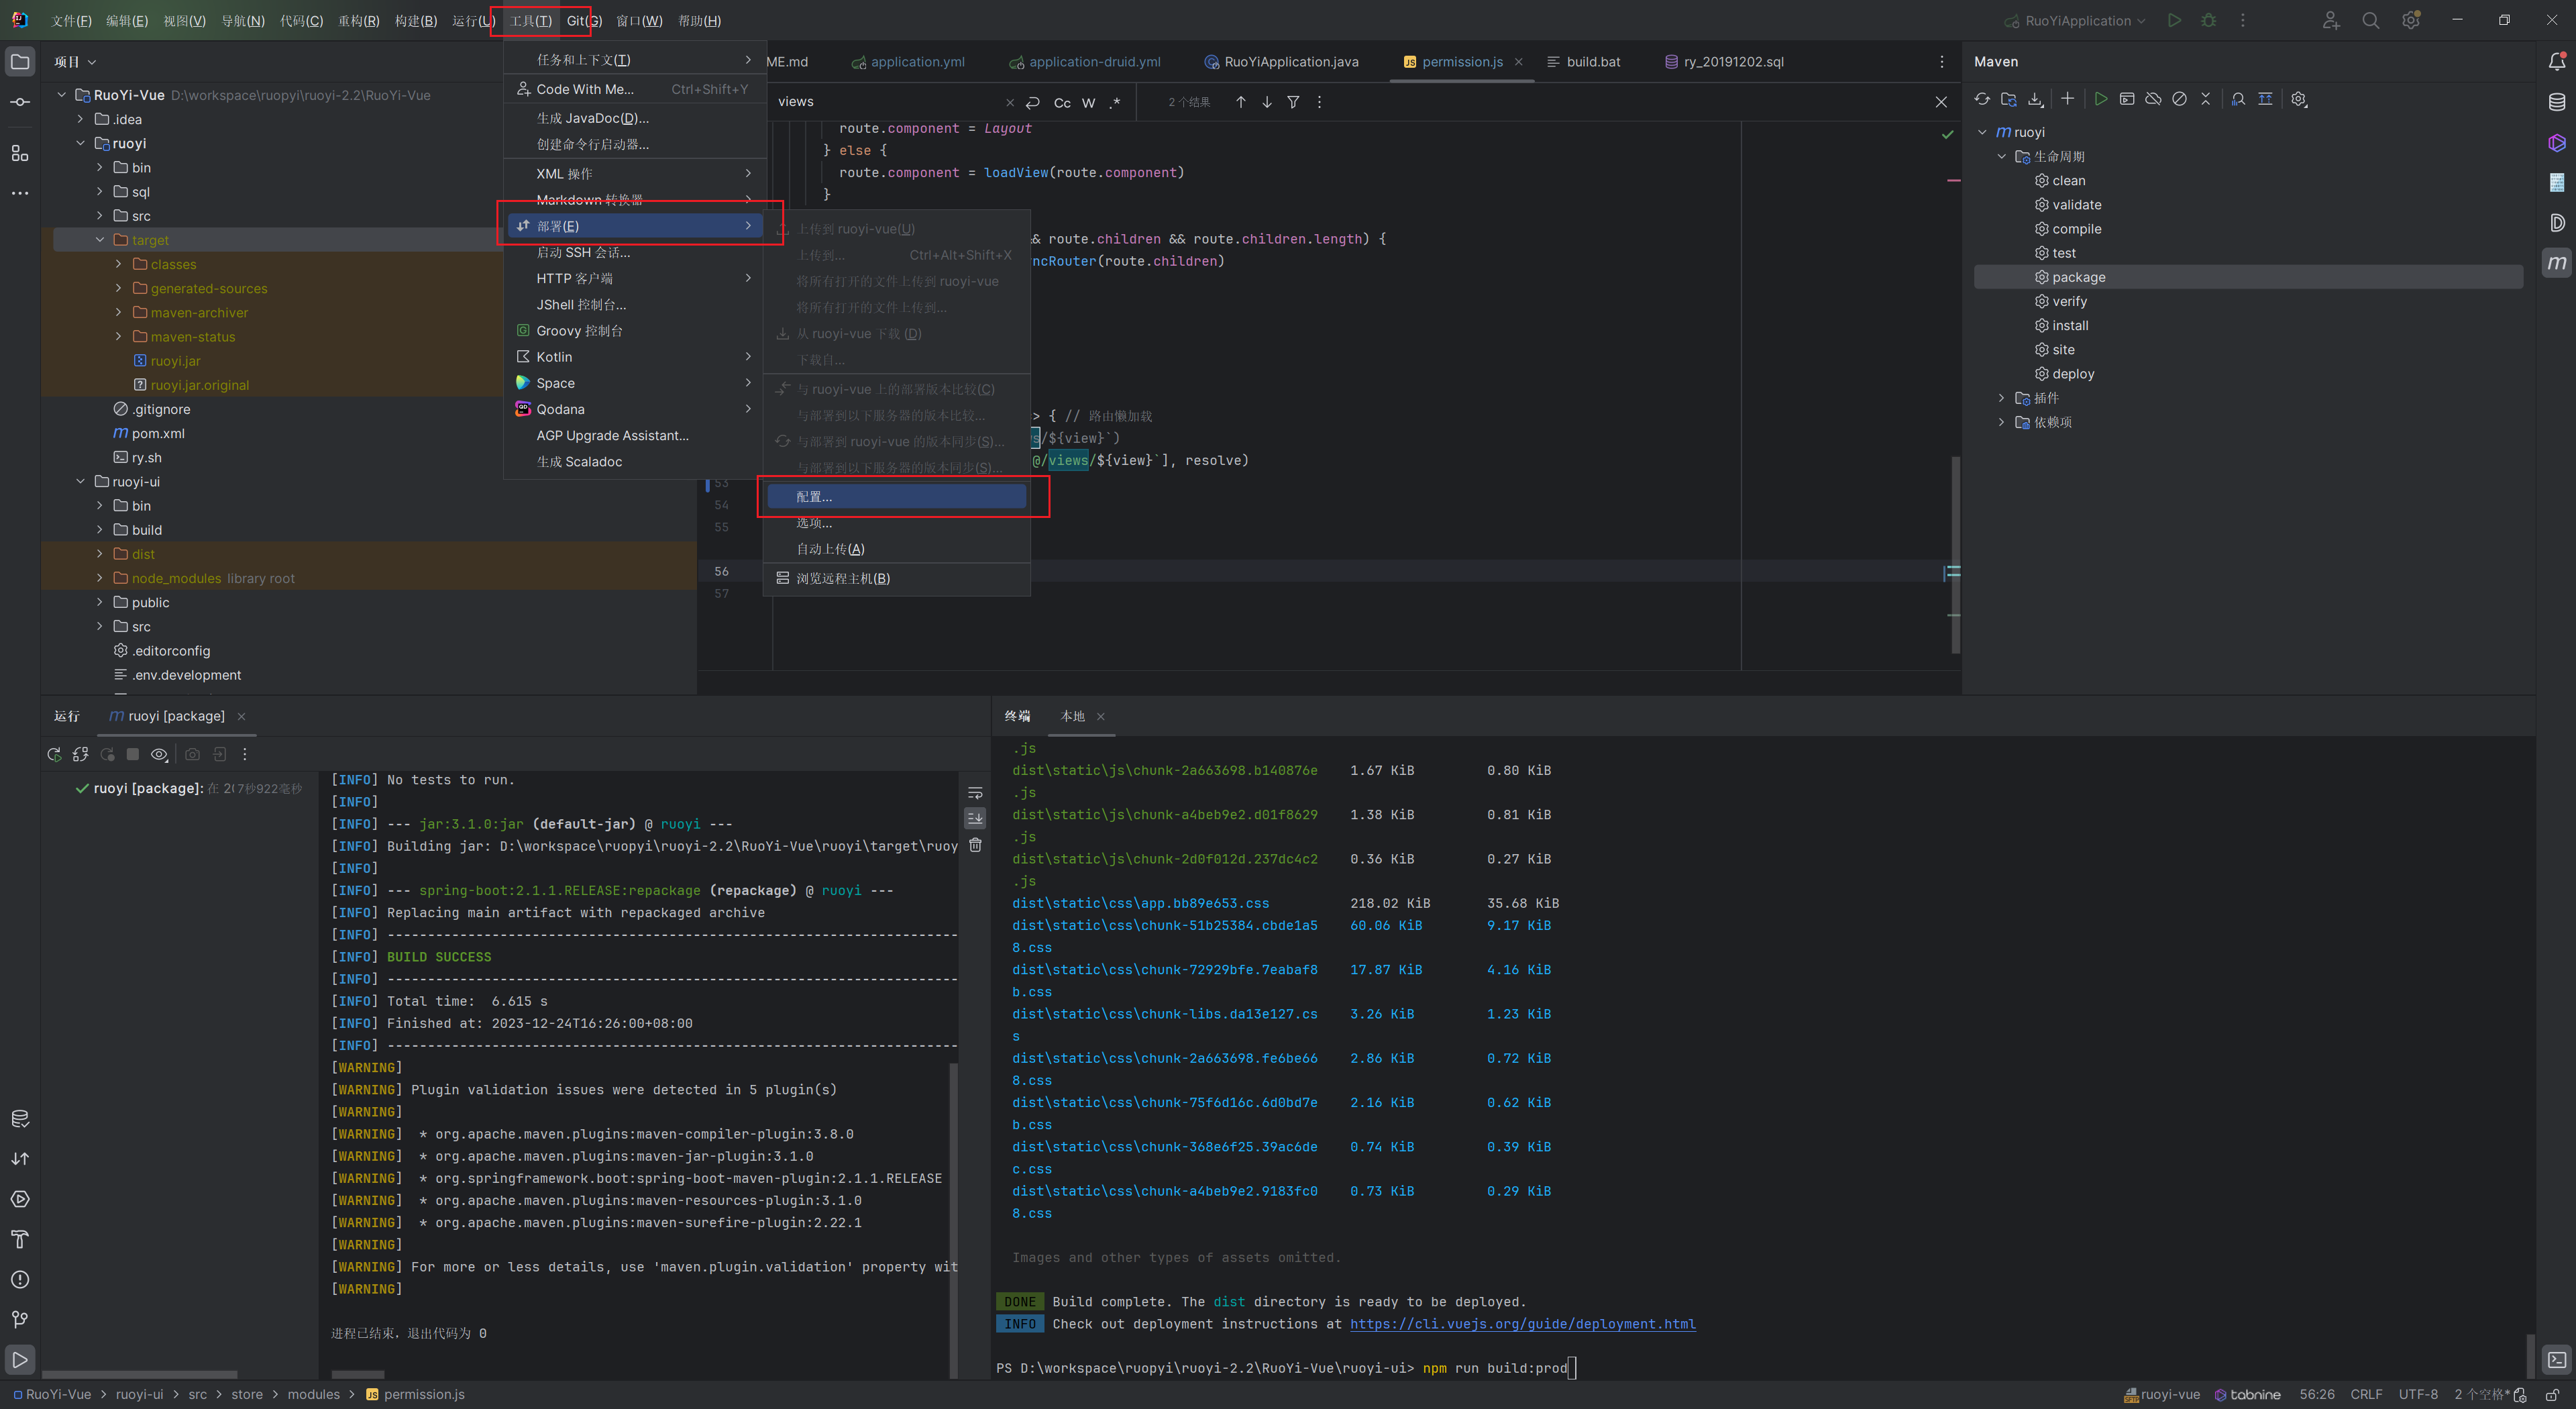Collapse ruoyi-ui module
Screen dimensions: 2576x1409
coord(81,481)
